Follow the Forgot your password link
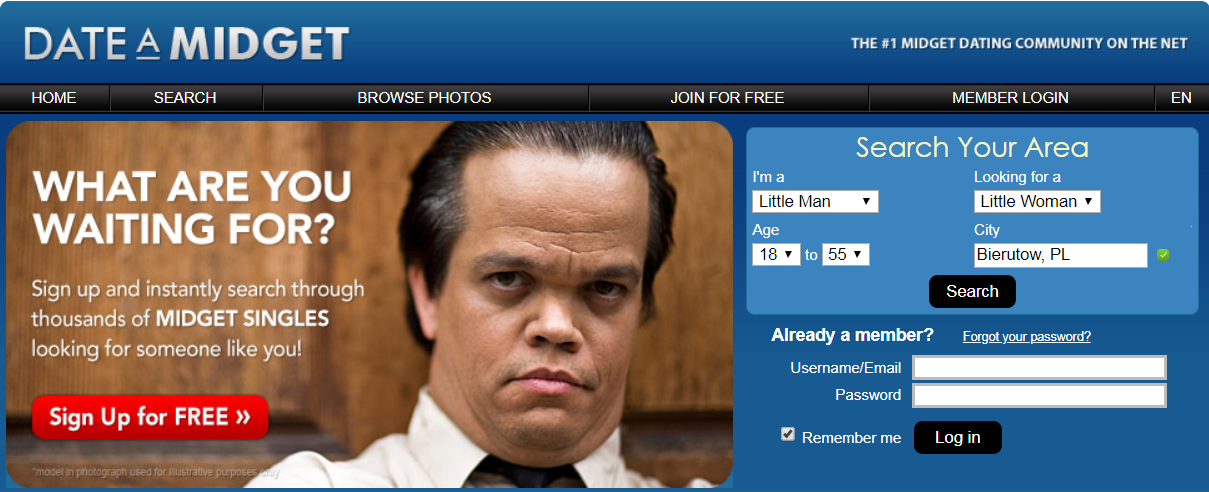The image size is (1209, 492). click(1027, 336)
